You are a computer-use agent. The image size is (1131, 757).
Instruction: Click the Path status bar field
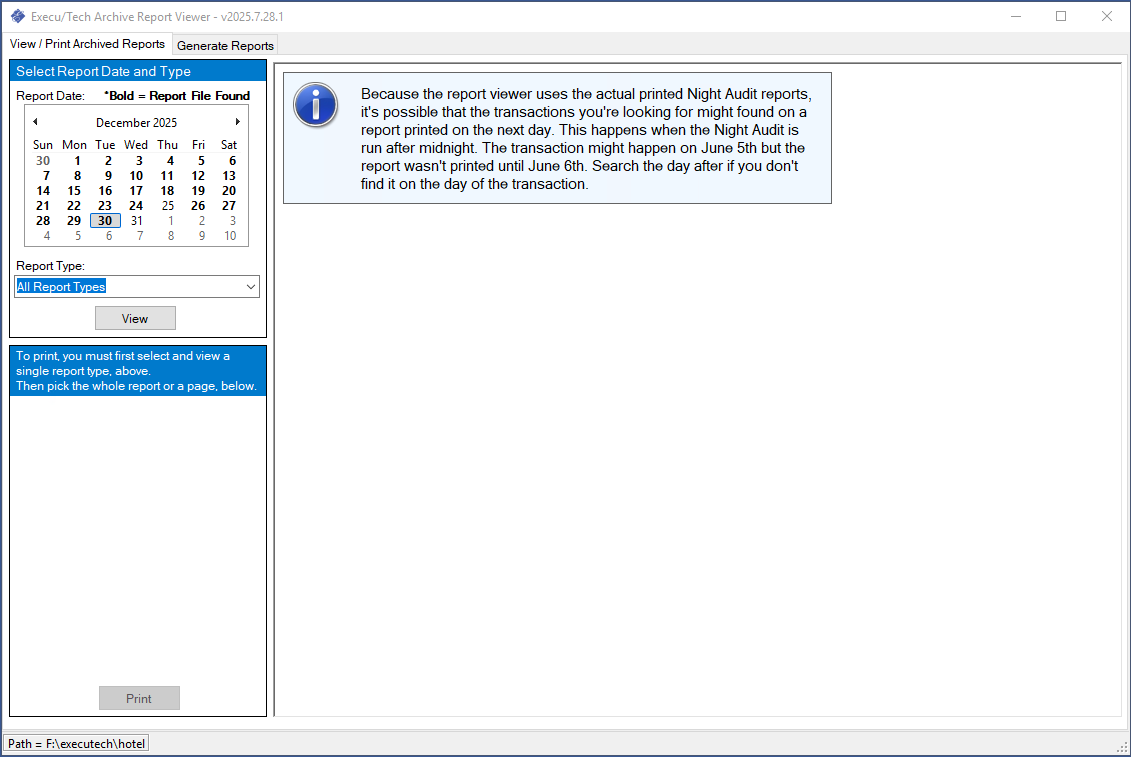[76, 744]
